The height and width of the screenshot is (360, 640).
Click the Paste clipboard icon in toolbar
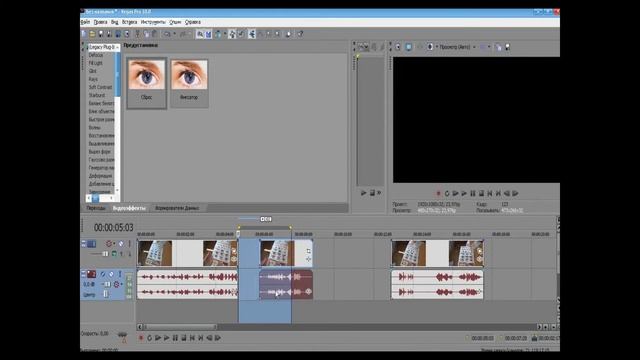coord(155,34)
